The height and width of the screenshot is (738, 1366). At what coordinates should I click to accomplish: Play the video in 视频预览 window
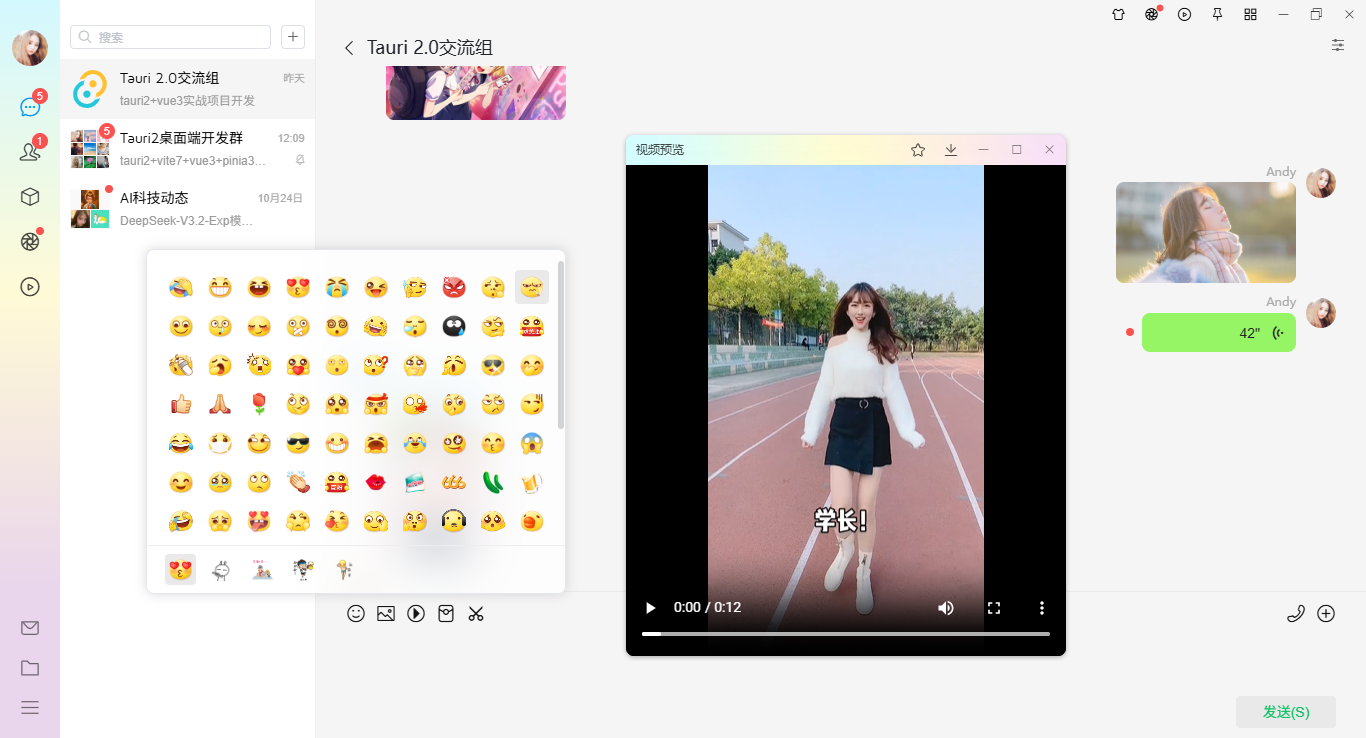pyautogui.click(x=651, y=608)
